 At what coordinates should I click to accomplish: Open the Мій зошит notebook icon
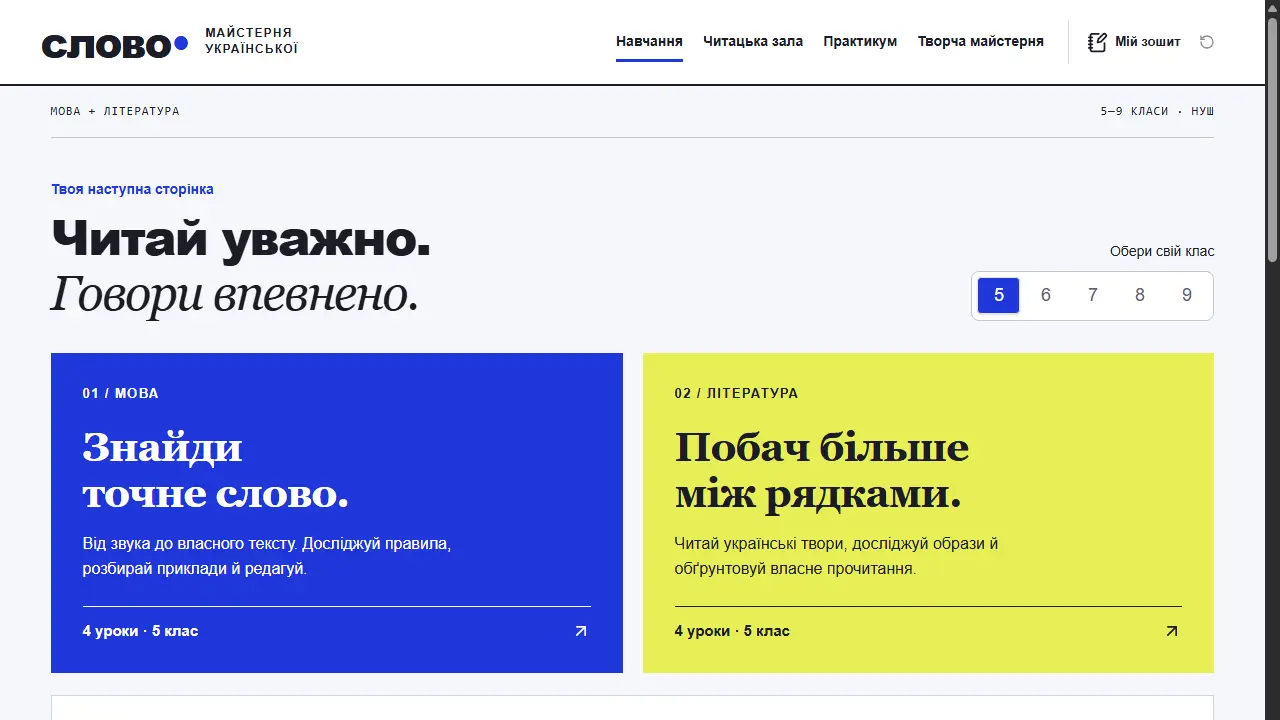[x=1097, y=42]
